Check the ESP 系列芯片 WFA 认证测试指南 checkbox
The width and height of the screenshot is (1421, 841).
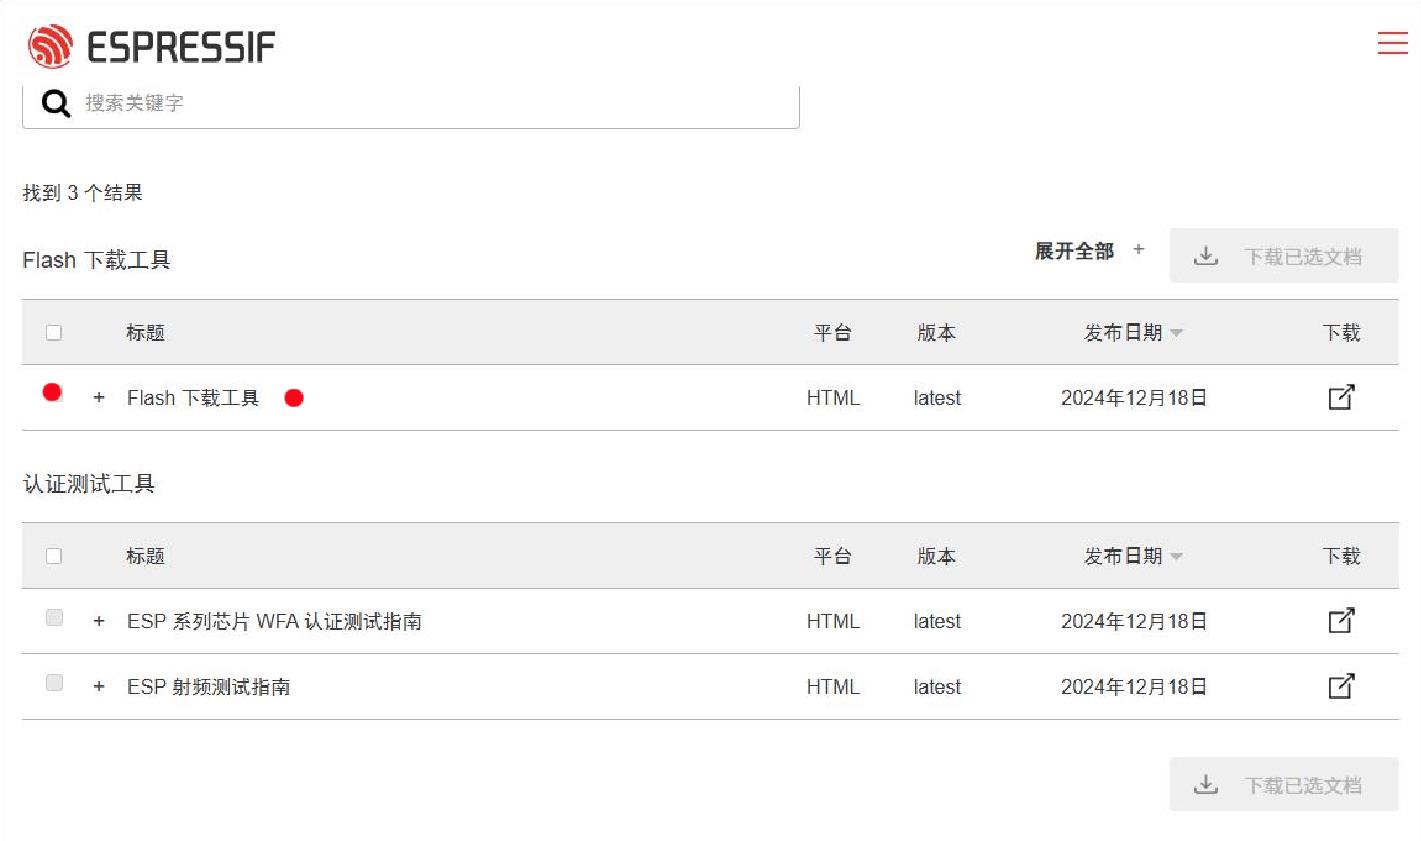click(54, 617)
